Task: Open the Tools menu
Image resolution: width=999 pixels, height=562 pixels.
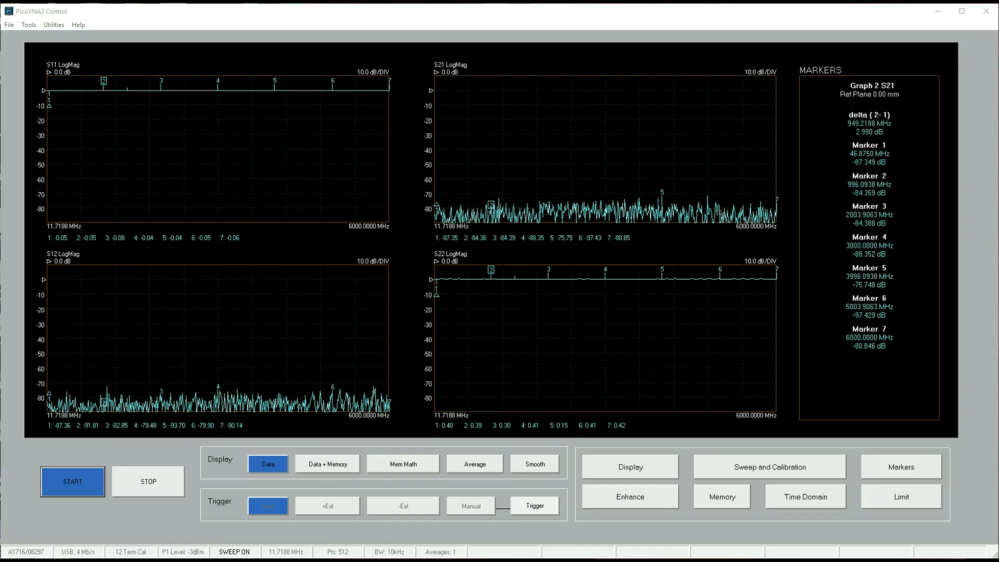Action: (29, 25)
